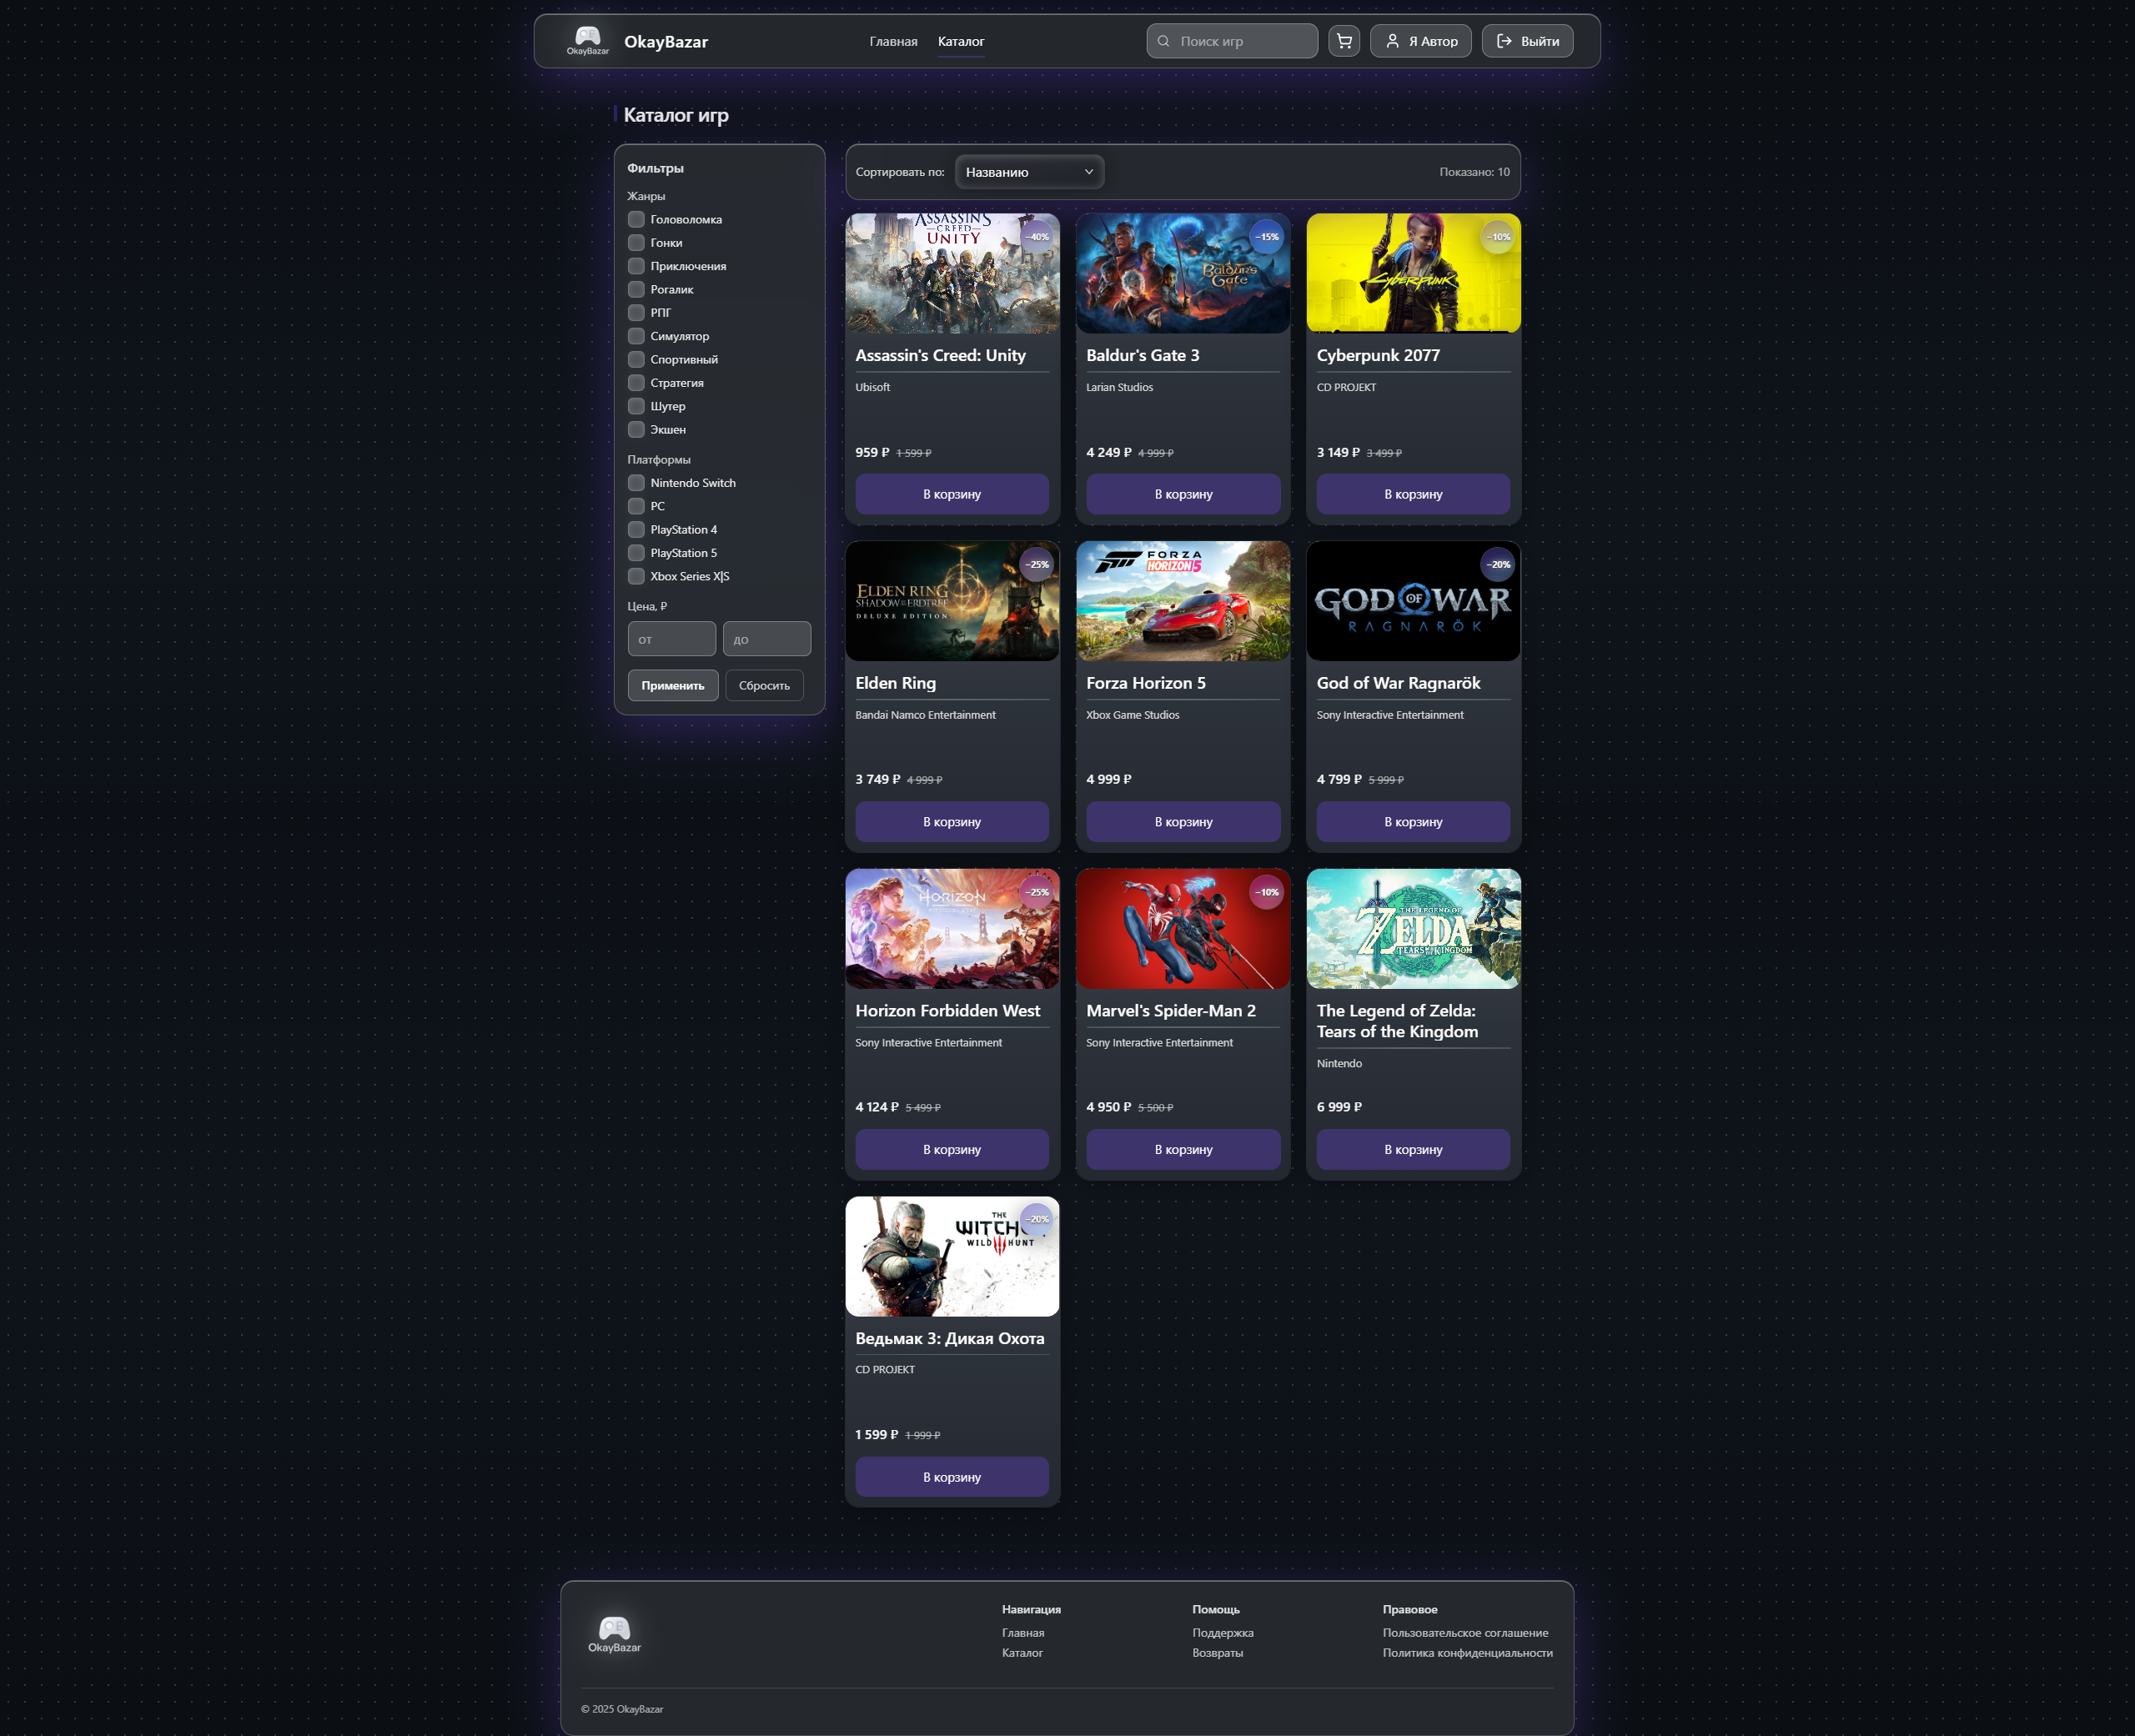Select the Каталог nav tab
2135x1736 pixels.
tap(960, 41)
